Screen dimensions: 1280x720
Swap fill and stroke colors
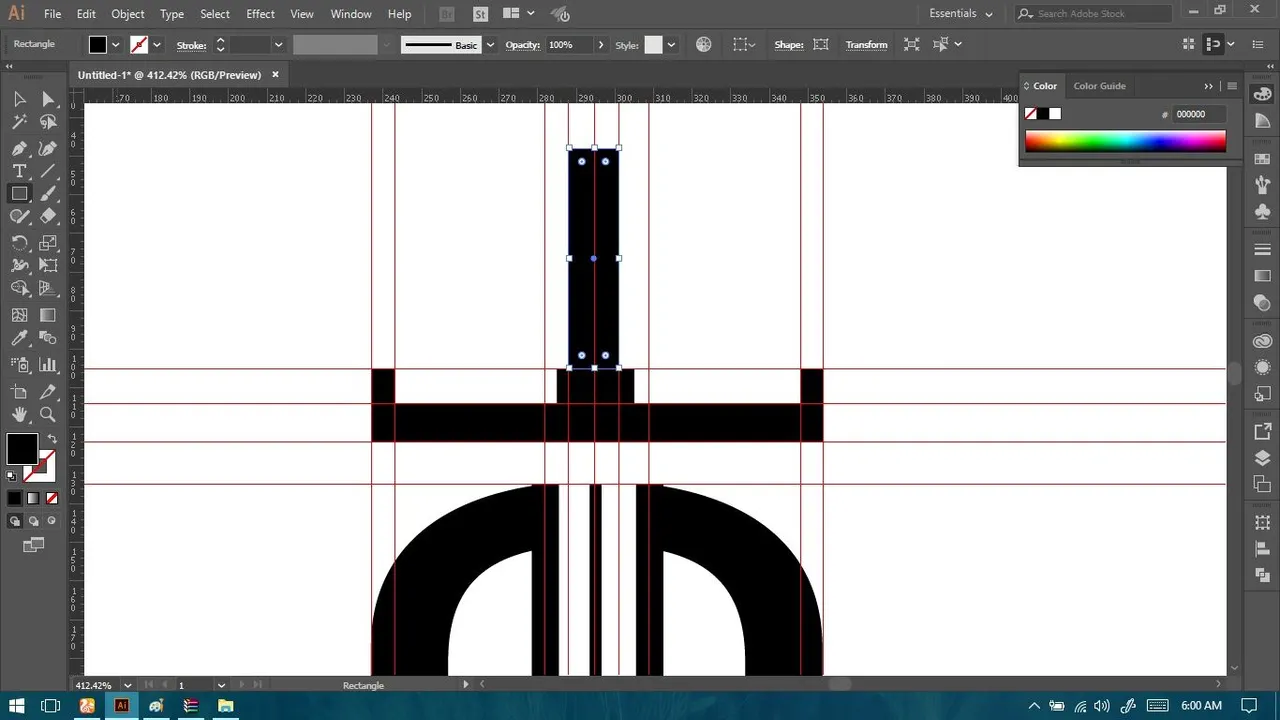51,438
